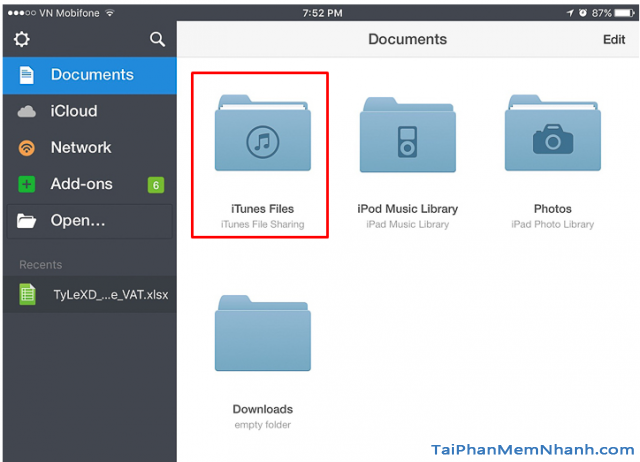
Task: Tap the iPad Photo Library subtitle
Action: click(553, 224)
